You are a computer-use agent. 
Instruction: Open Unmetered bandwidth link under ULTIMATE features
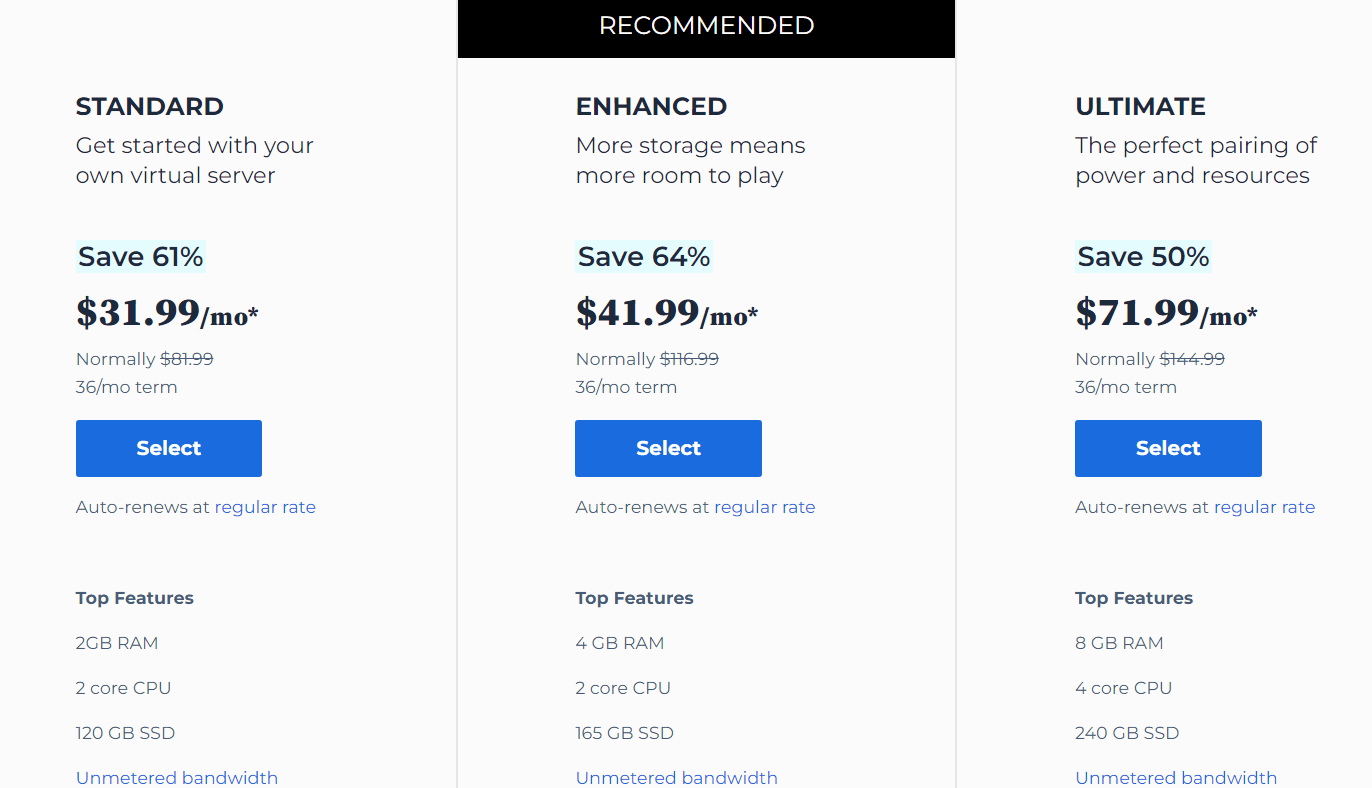[x=1176, y=777]
